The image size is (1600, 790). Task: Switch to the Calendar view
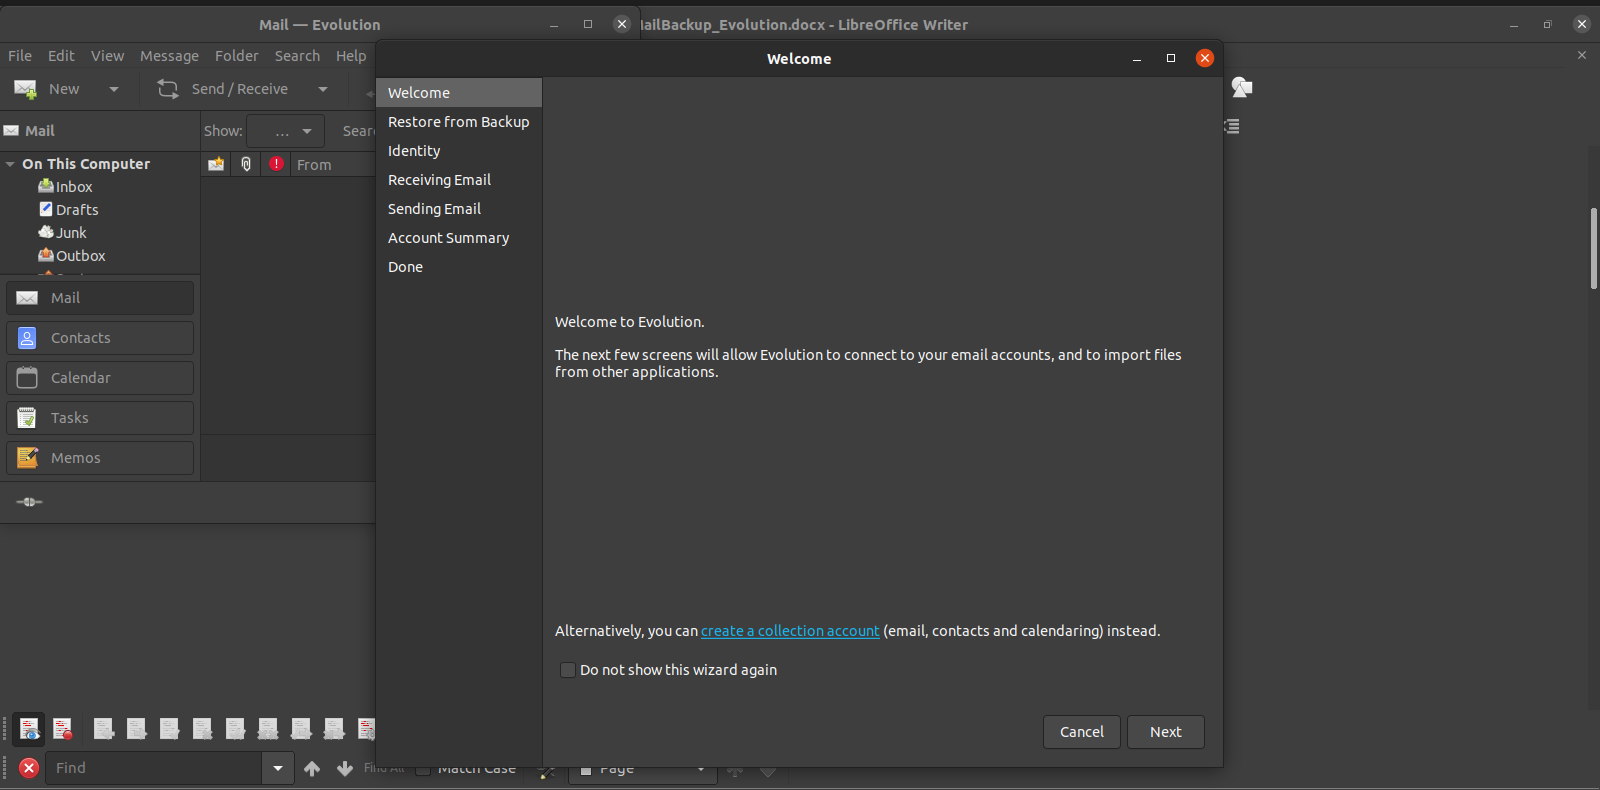(100, 378)
